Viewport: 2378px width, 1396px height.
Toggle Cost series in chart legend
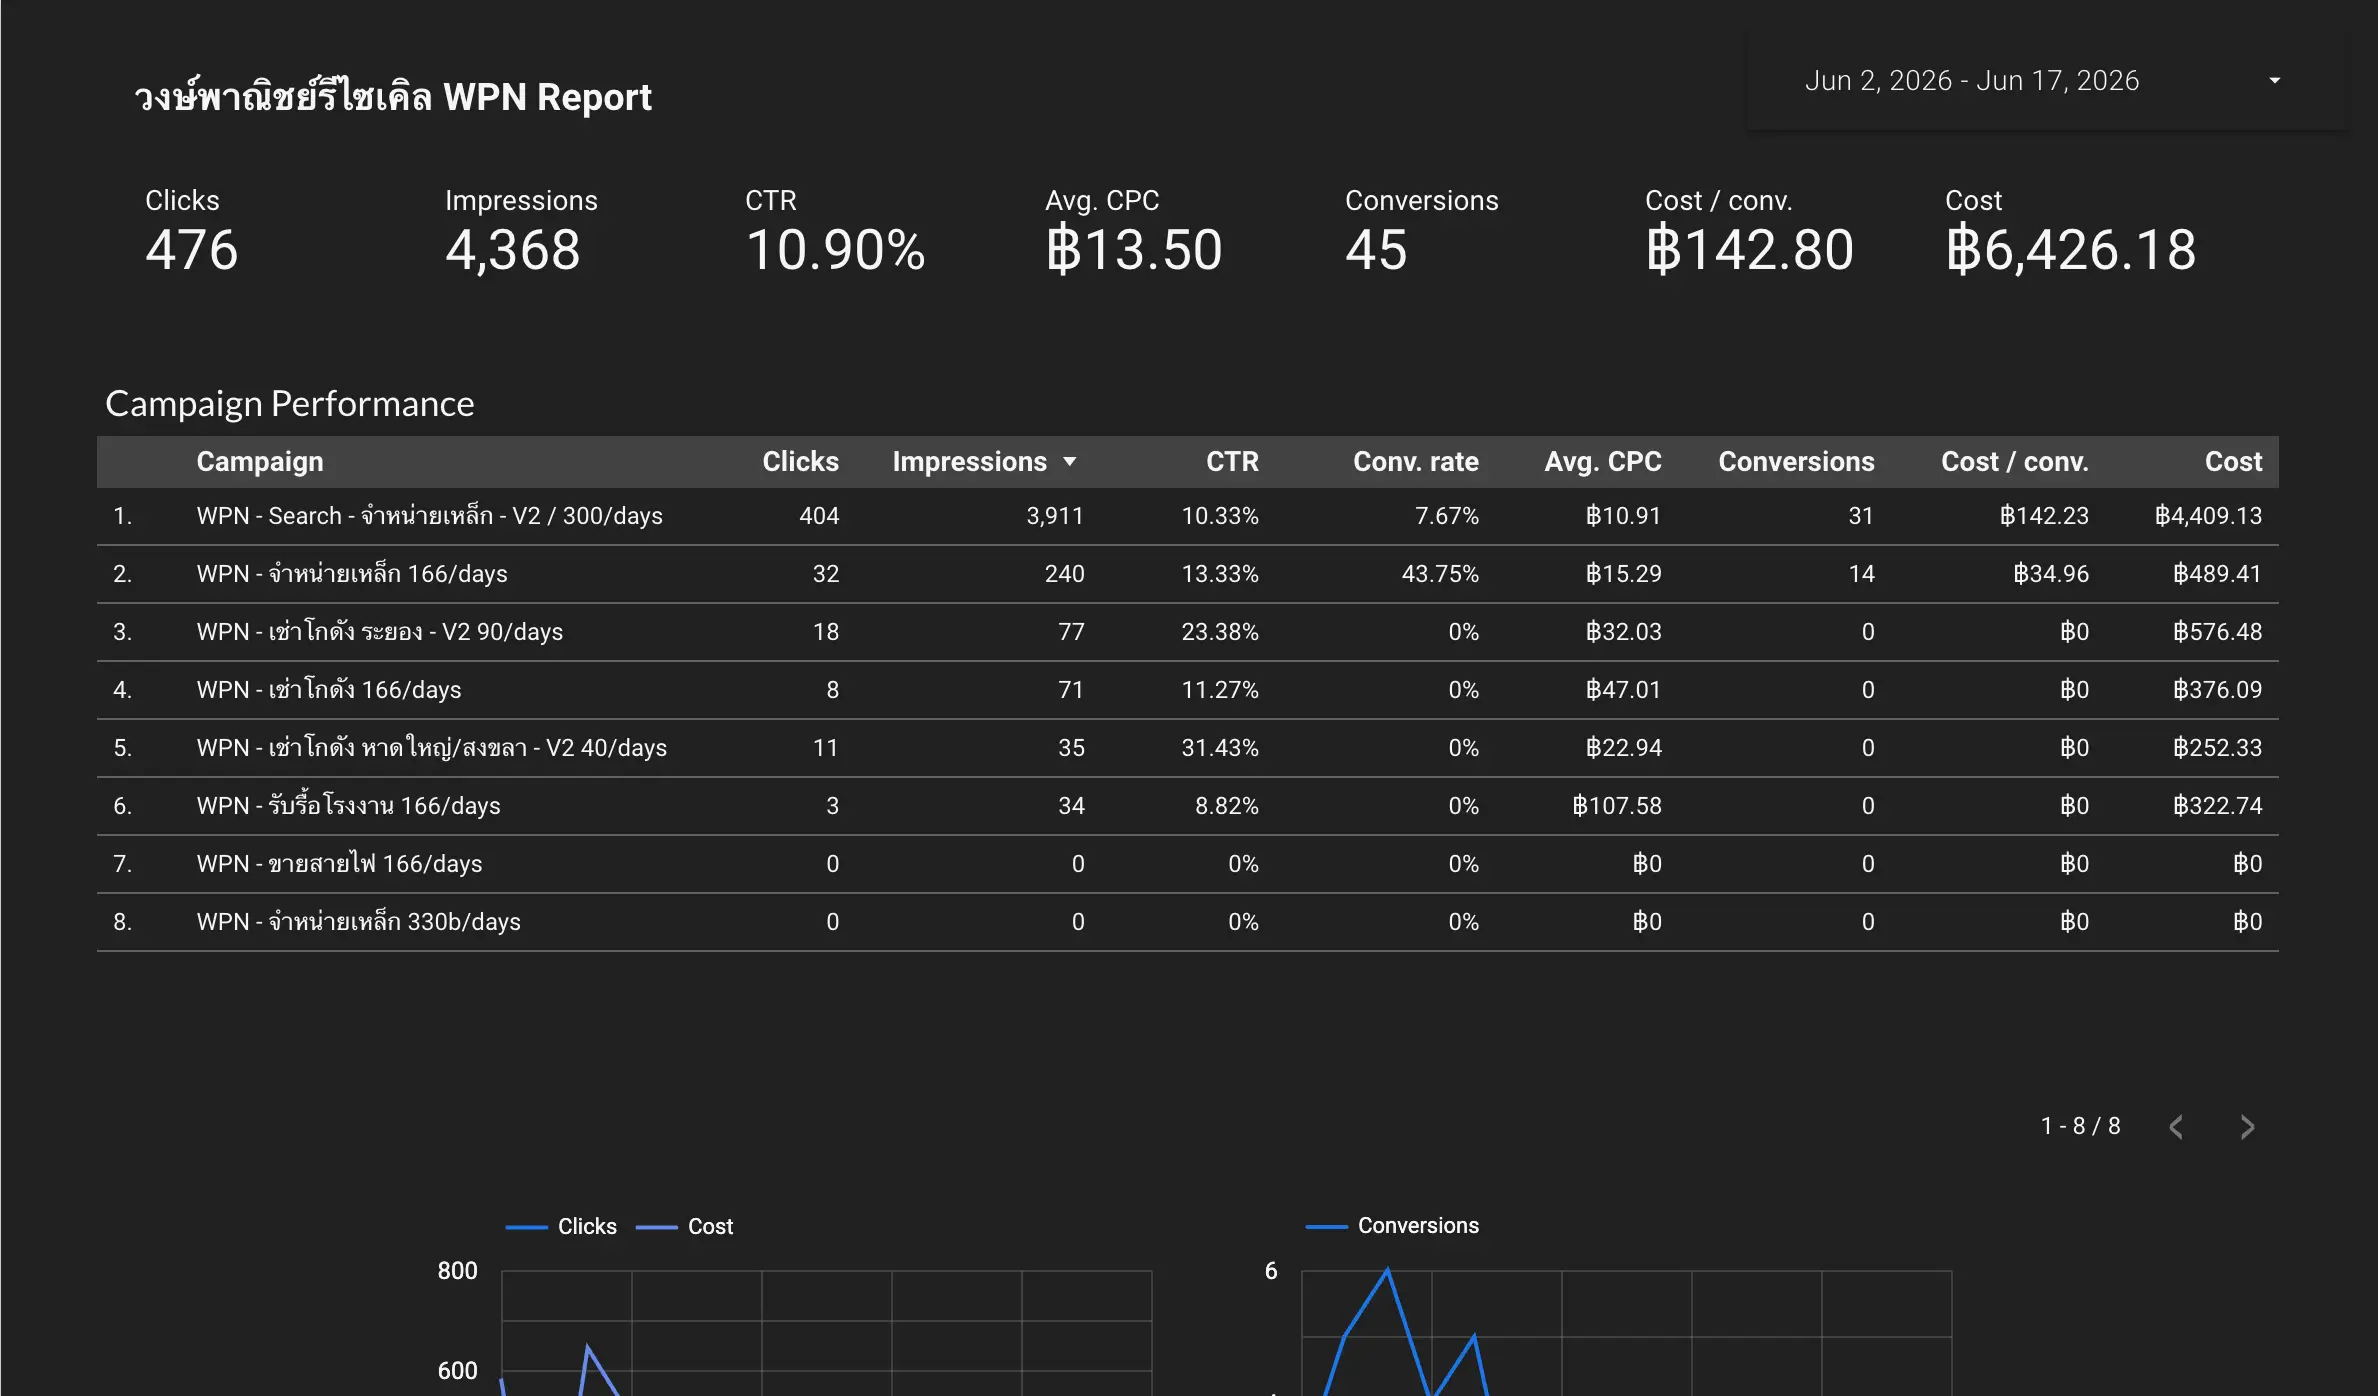(685, 1226)
